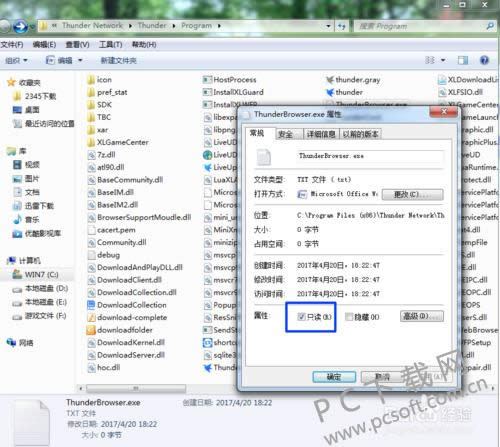Click the refresh button beside address bar
Image resolution: width=500 pixels, height=447 pixels.
coord(342,26)
